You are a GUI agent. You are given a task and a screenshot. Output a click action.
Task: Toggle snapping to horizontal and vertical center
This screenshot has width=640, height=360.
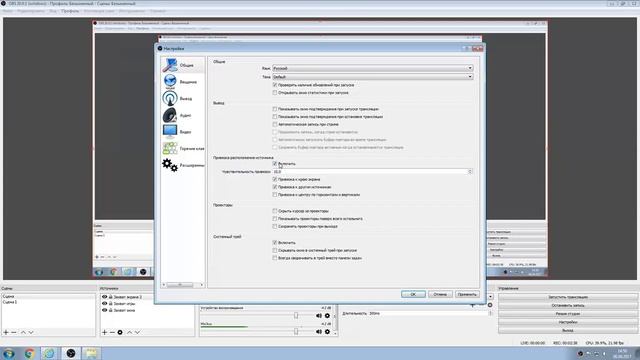pos(275,195)
